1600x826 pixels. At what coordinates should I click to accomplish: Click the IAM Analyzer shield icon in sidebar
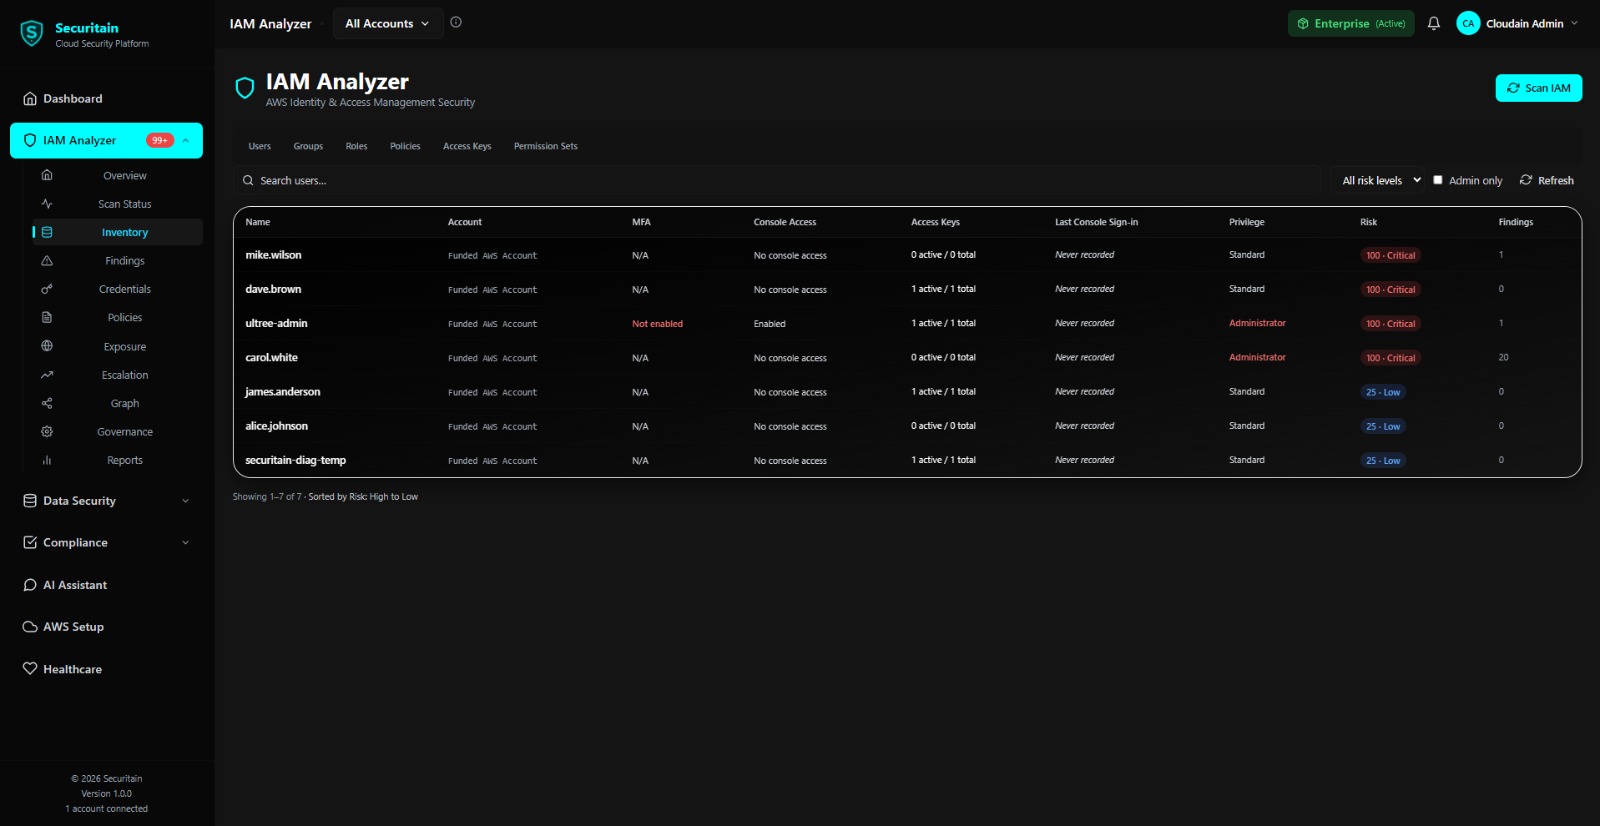click(30, 140)
